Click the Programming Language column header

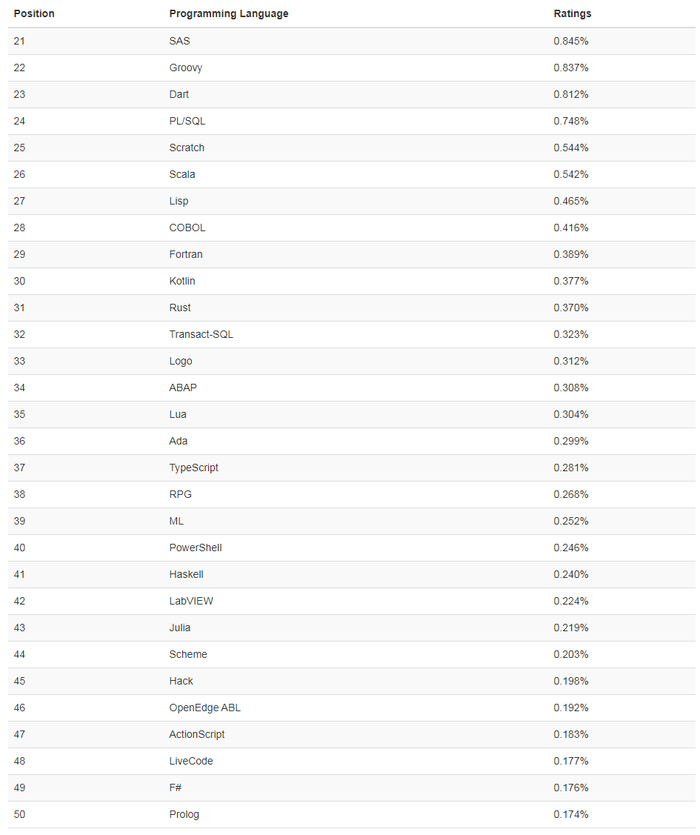coord(229,14)
